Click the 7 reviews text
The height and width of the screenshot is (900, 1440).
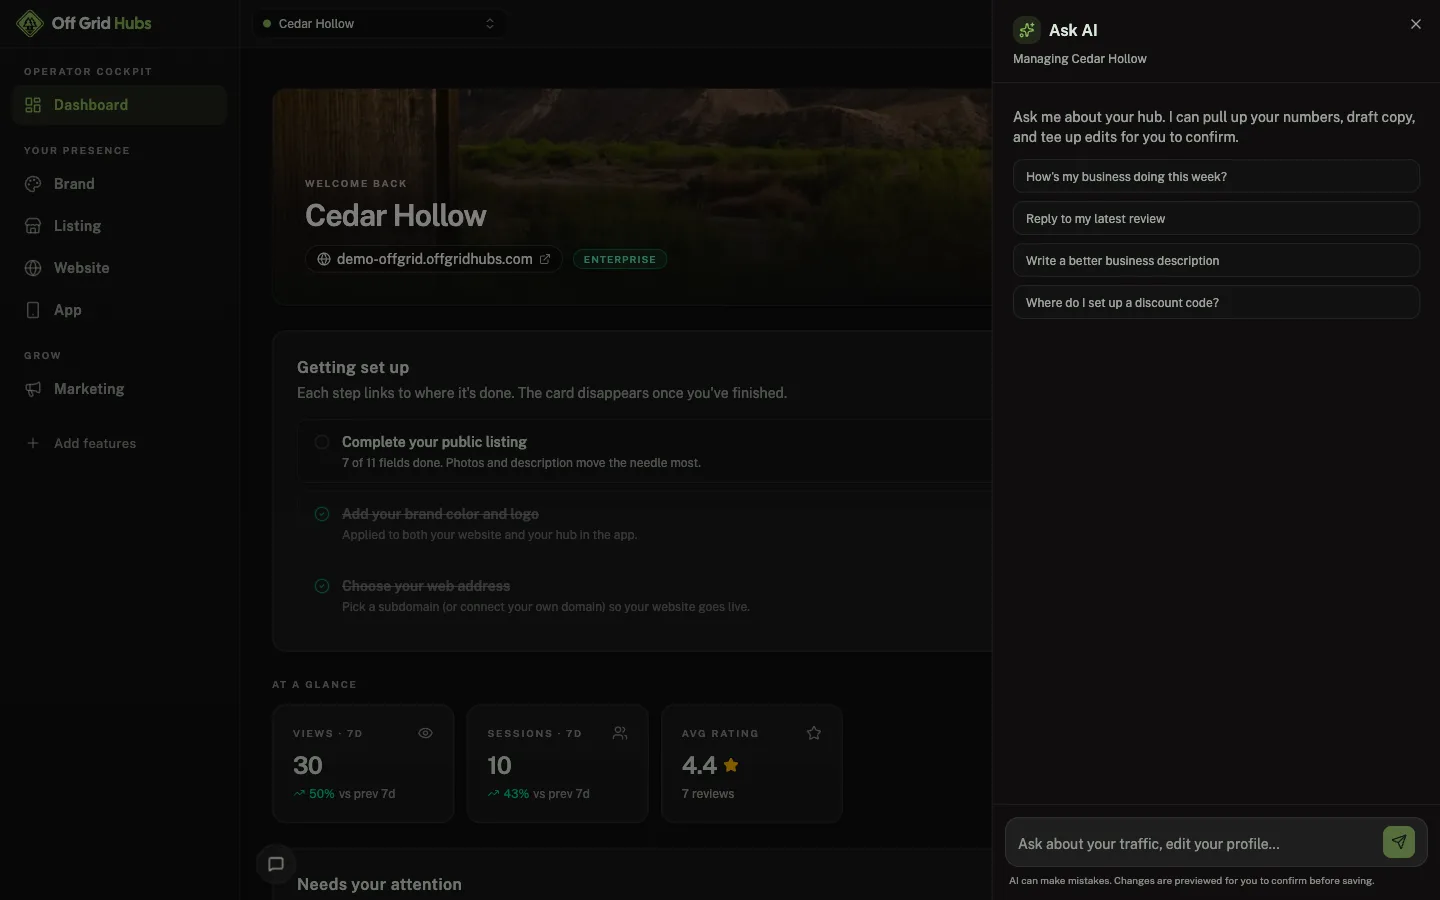tap(708, 794)
